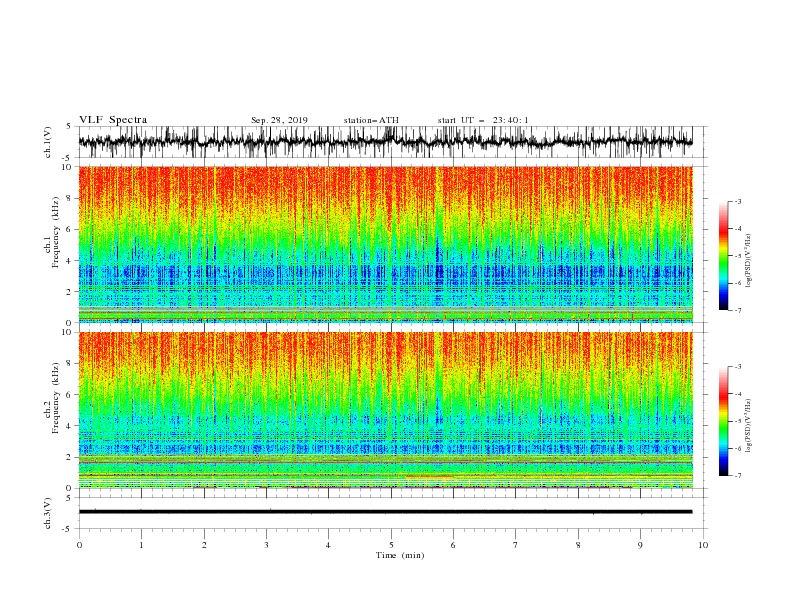Click the 'Time (min)' axis label
Image resolution: width=792 pixels, height=612 pixels.
pos(400,555)
